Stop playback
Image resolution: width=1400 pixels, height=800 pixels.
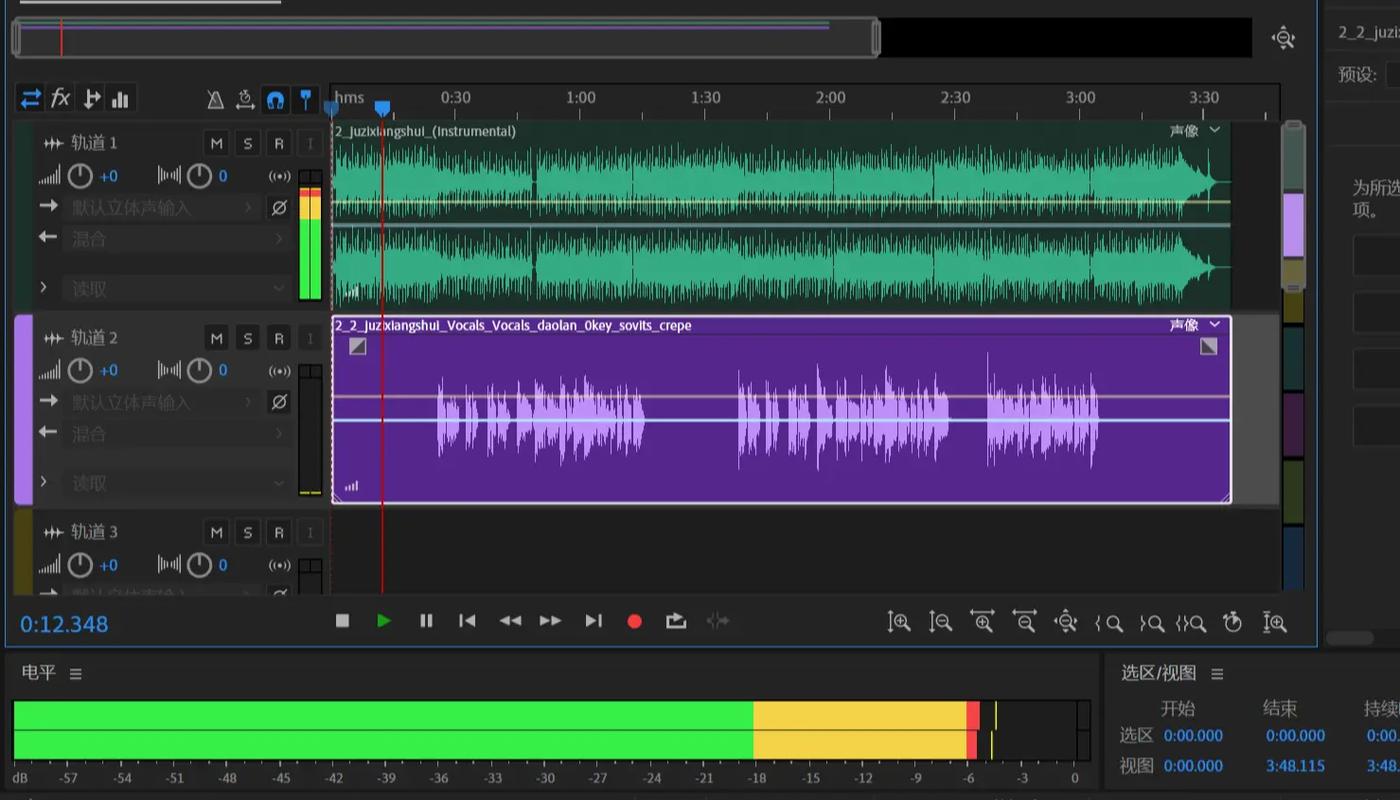pyautogui.click(x=342, y=620)
